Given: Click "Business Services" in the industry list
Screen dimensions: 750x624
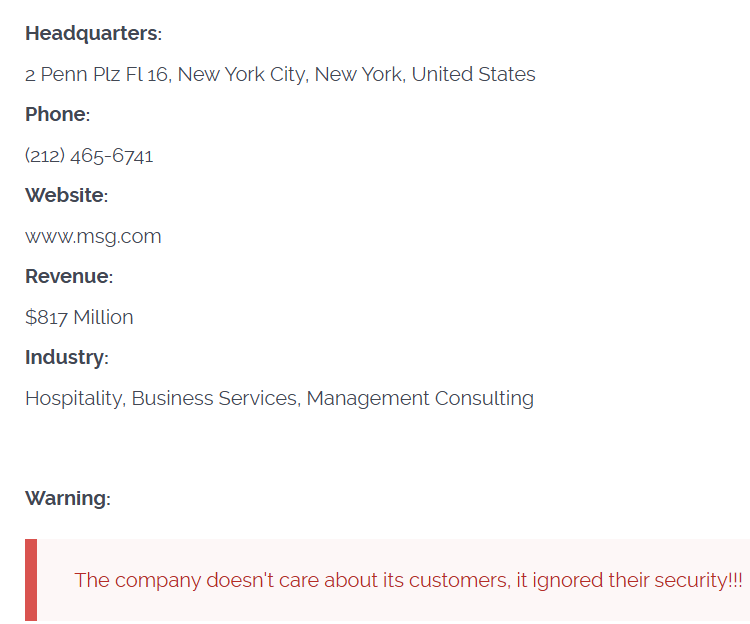Looking at the screenshot, I should (x=215, y=398).
